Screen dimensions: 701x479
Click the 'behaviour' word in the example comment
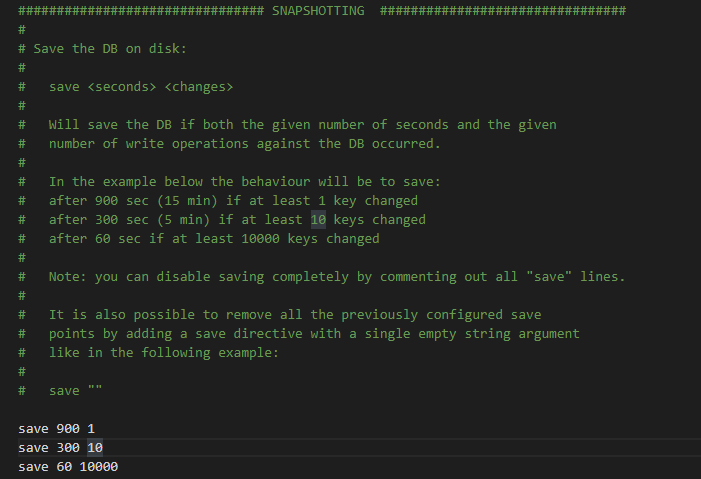coord(275,182)
